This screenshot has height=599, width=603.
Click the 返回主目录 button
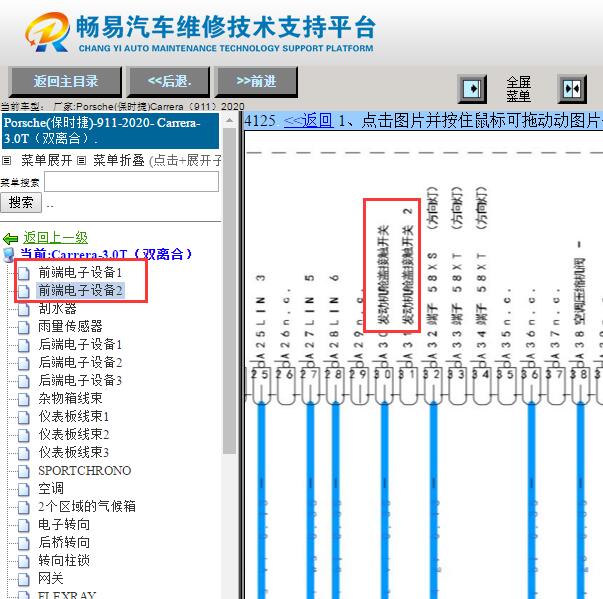pos(65,81)
